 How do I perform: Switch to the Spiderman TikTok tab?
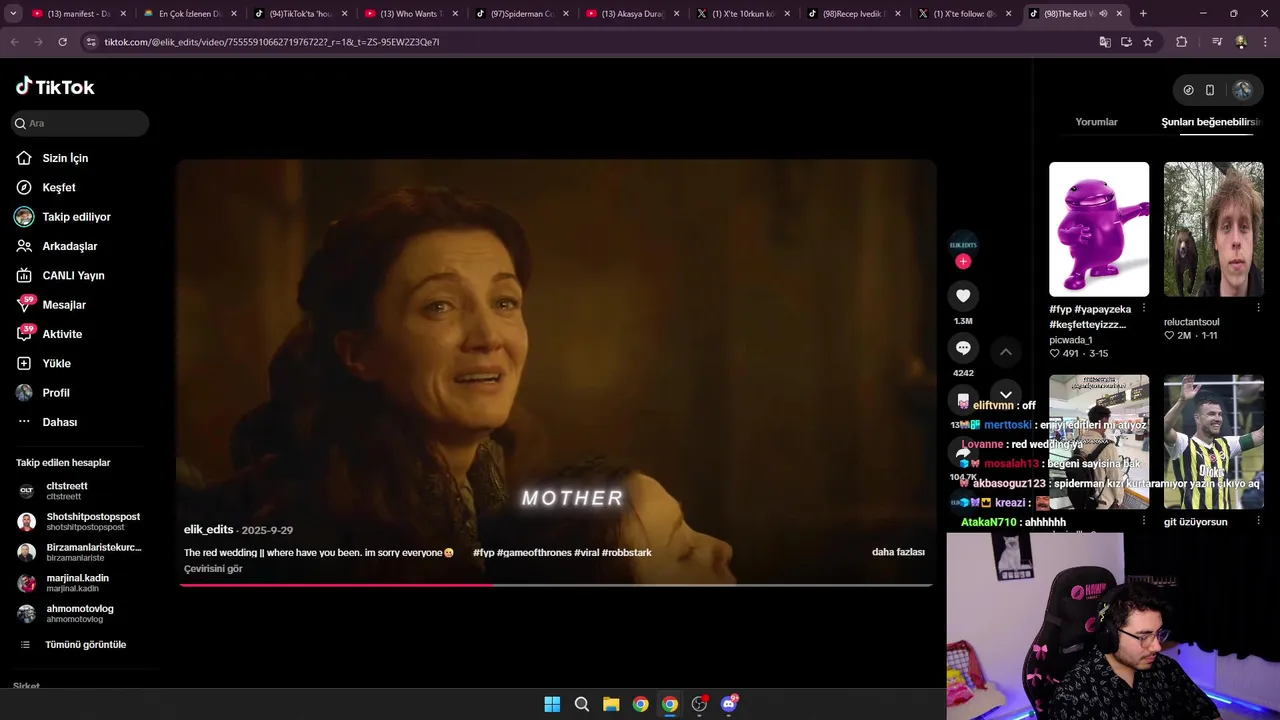point(522,13)
